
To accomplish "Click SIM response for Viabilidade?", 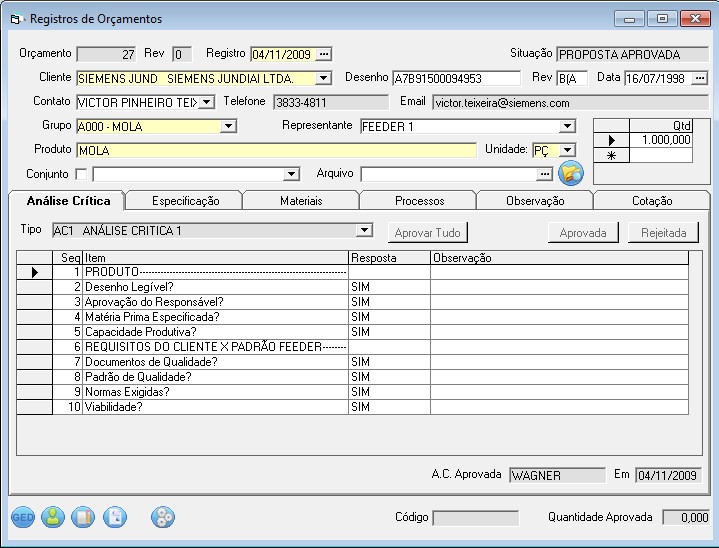I will [389, 407].
